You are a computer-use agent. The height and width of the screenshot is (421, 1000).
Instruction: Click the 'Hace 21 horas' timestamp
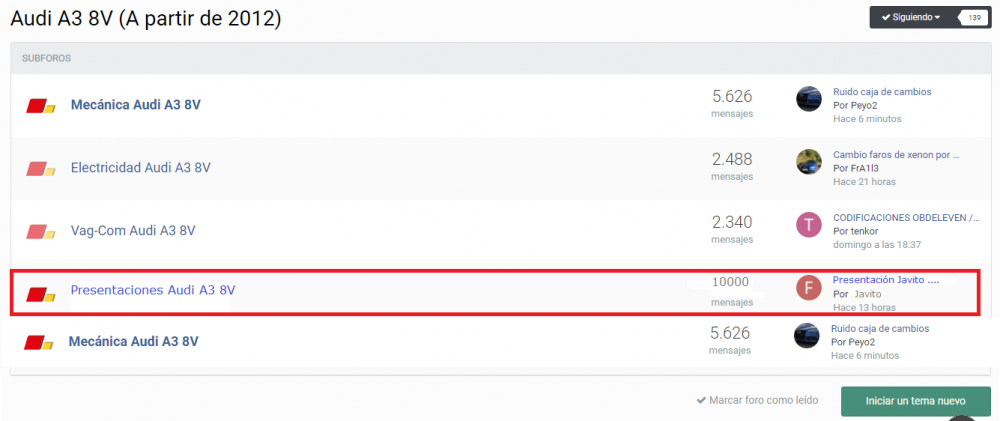pos(864,182)
